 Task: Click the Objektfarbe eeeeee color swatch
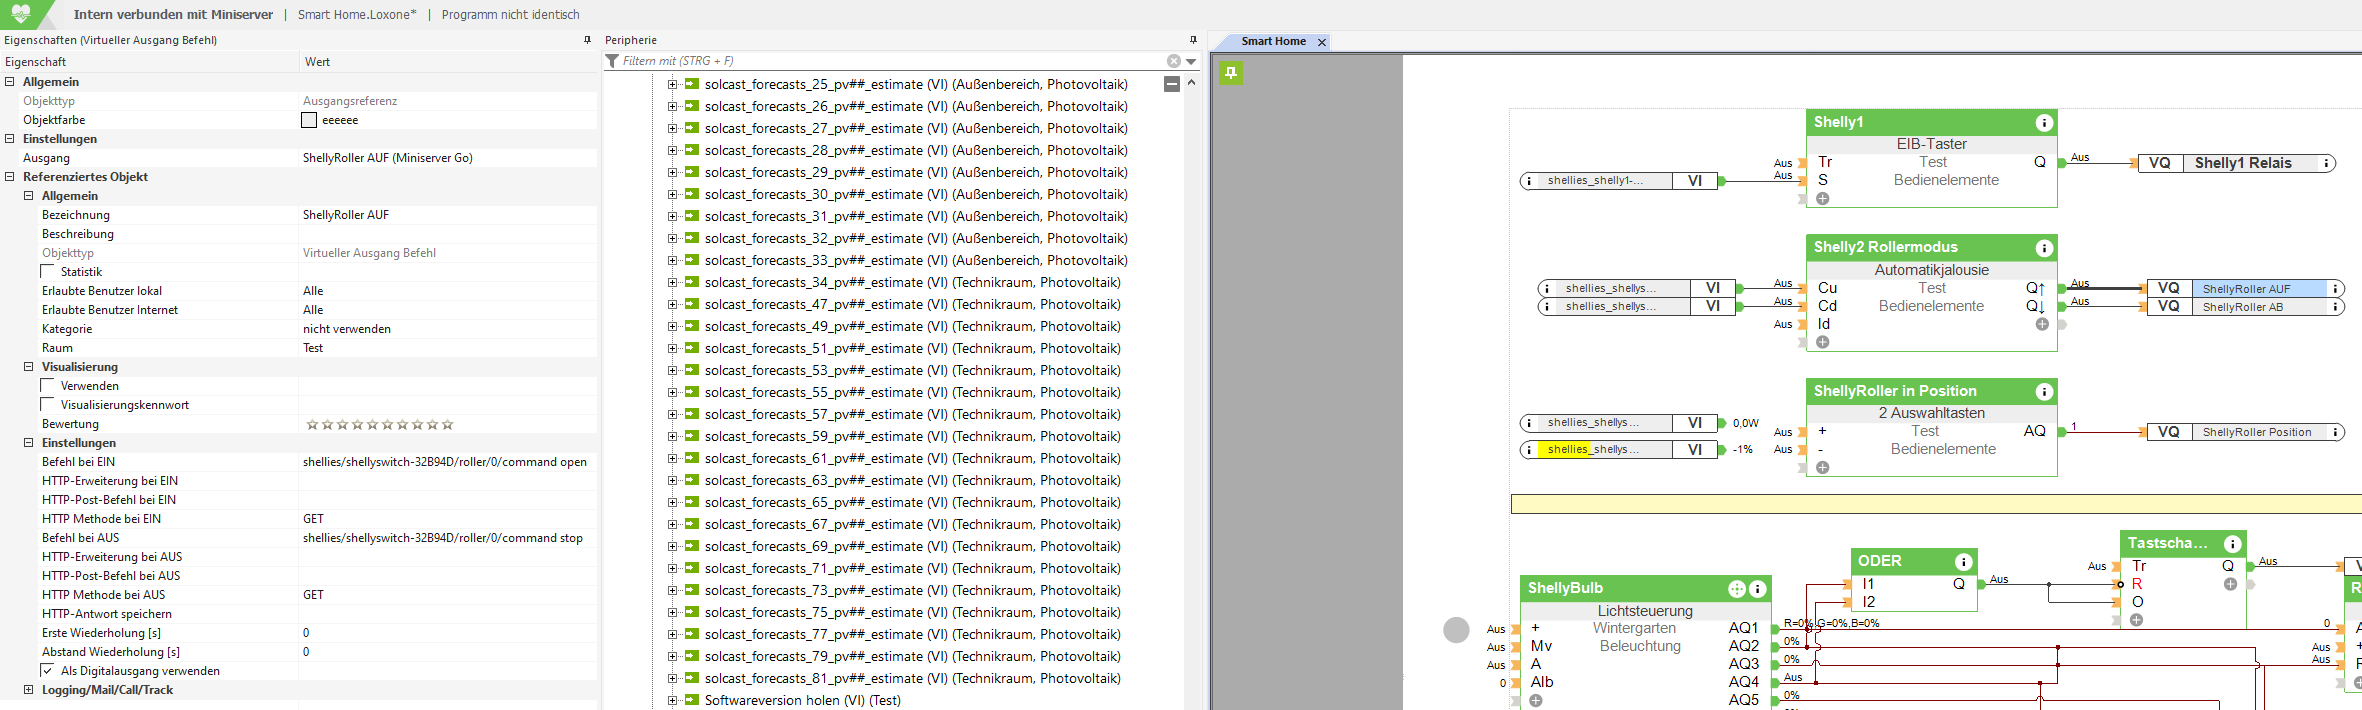(309, 120)
